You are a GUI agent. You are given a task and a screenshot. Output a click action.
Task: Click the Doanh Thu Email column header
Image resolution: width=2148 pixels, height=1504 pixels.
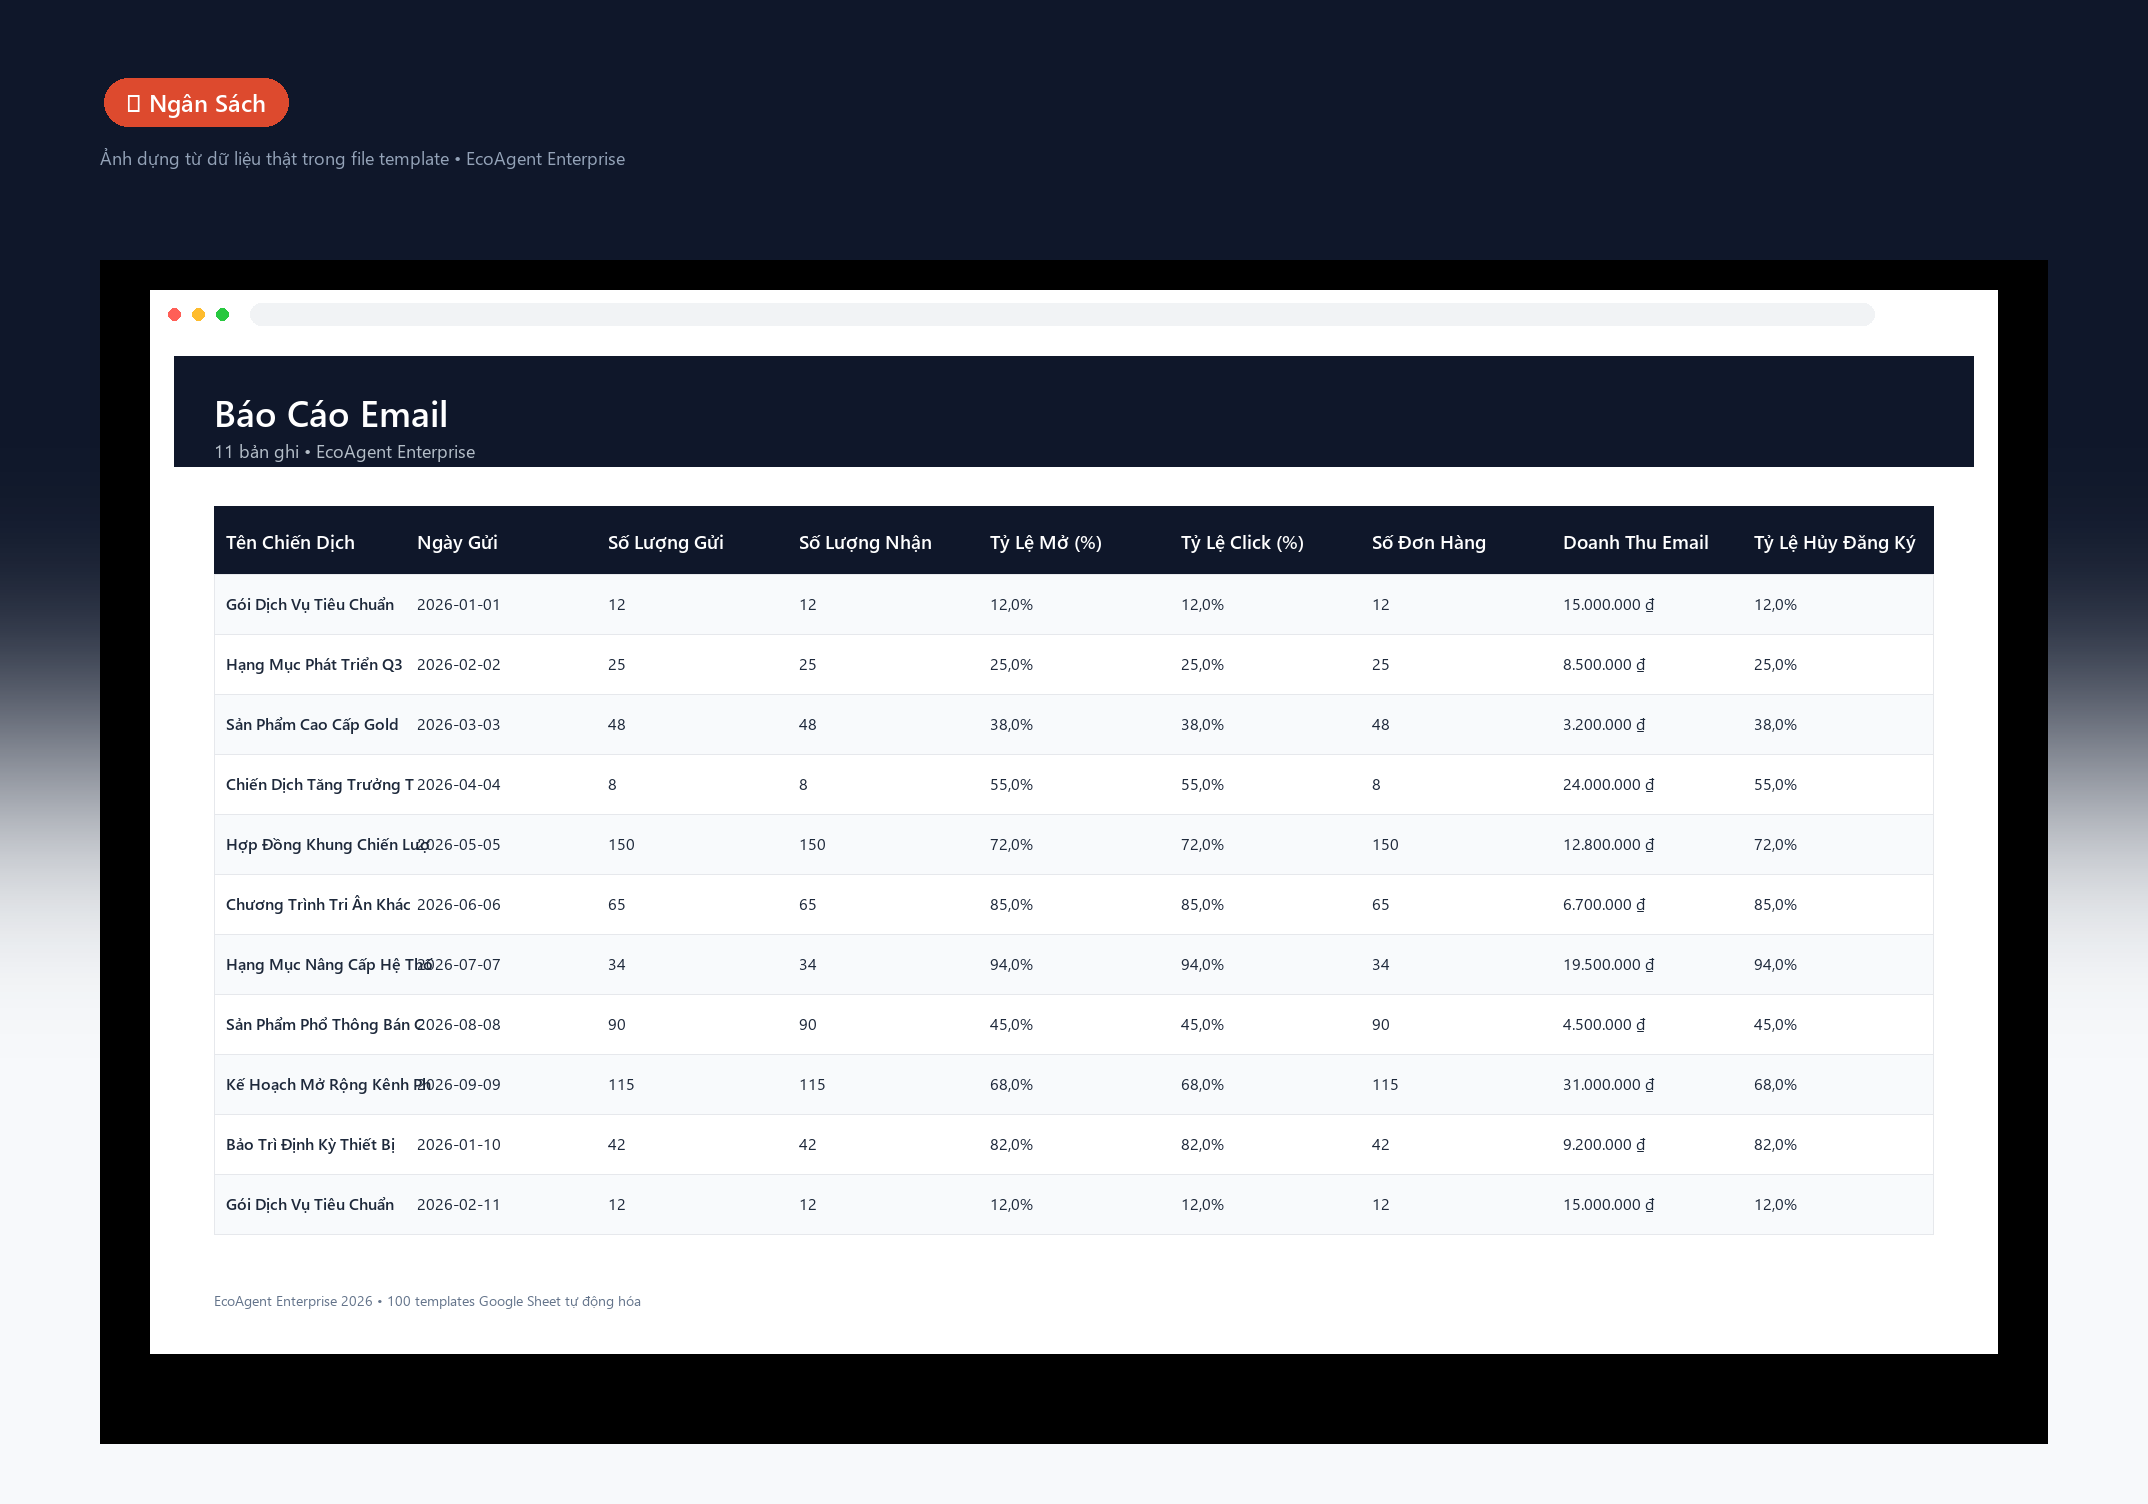(1636, 542)
